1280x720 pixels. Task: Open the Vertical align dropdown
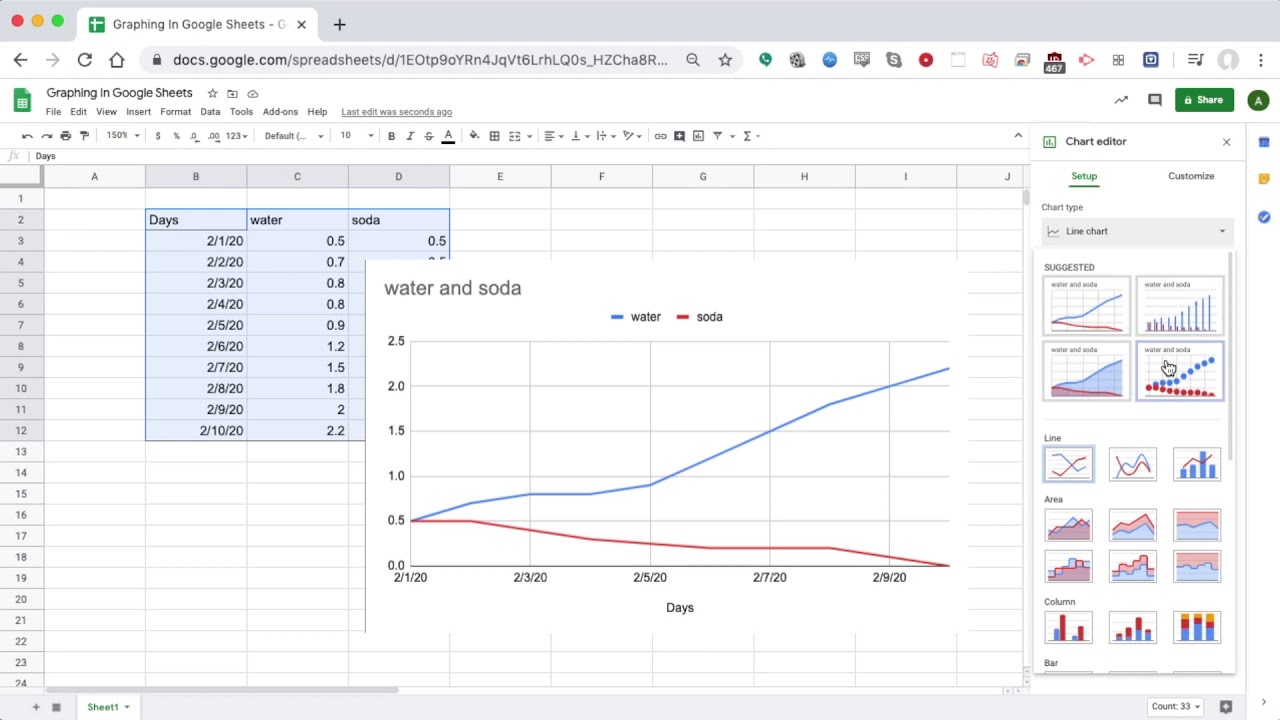(x=580, y=136)
